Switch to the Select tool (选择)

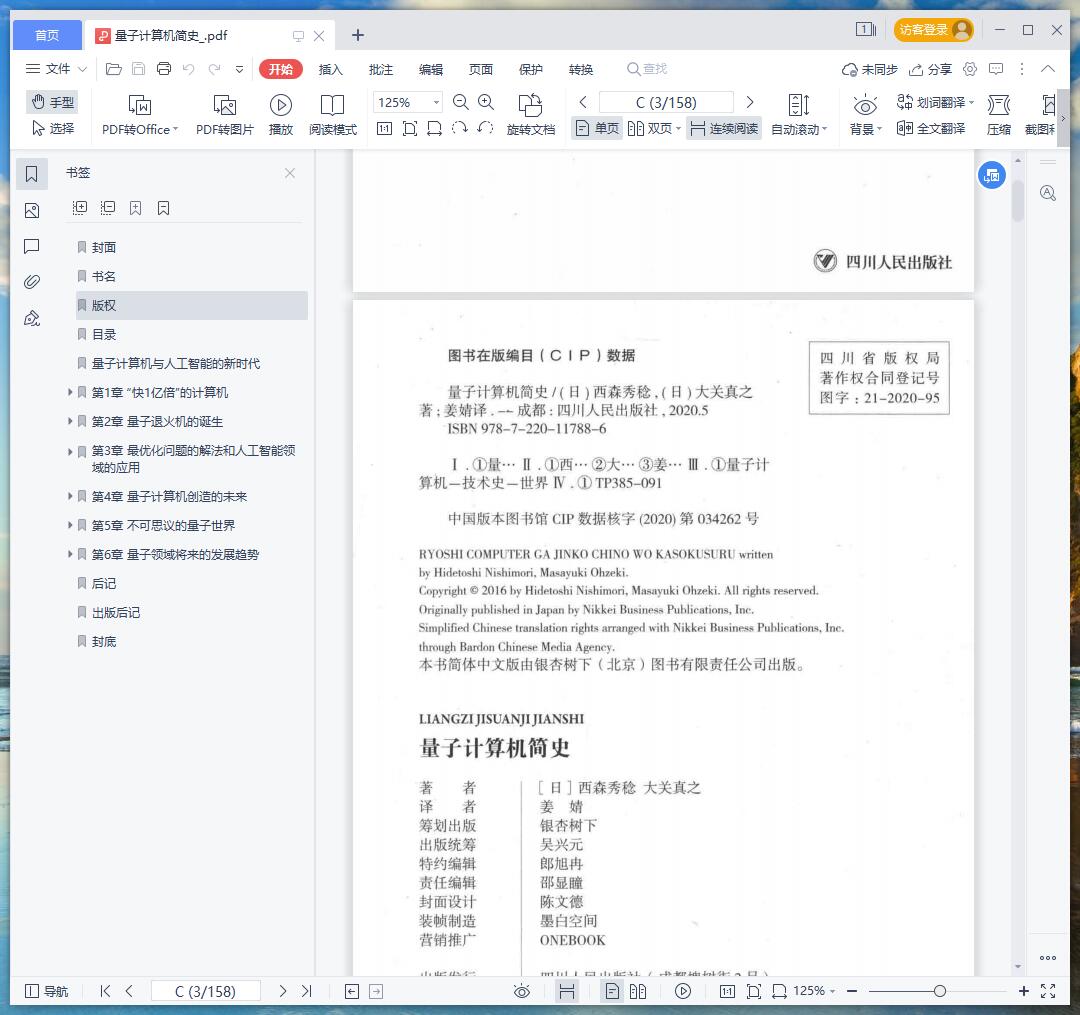click(x=53, y=128)
